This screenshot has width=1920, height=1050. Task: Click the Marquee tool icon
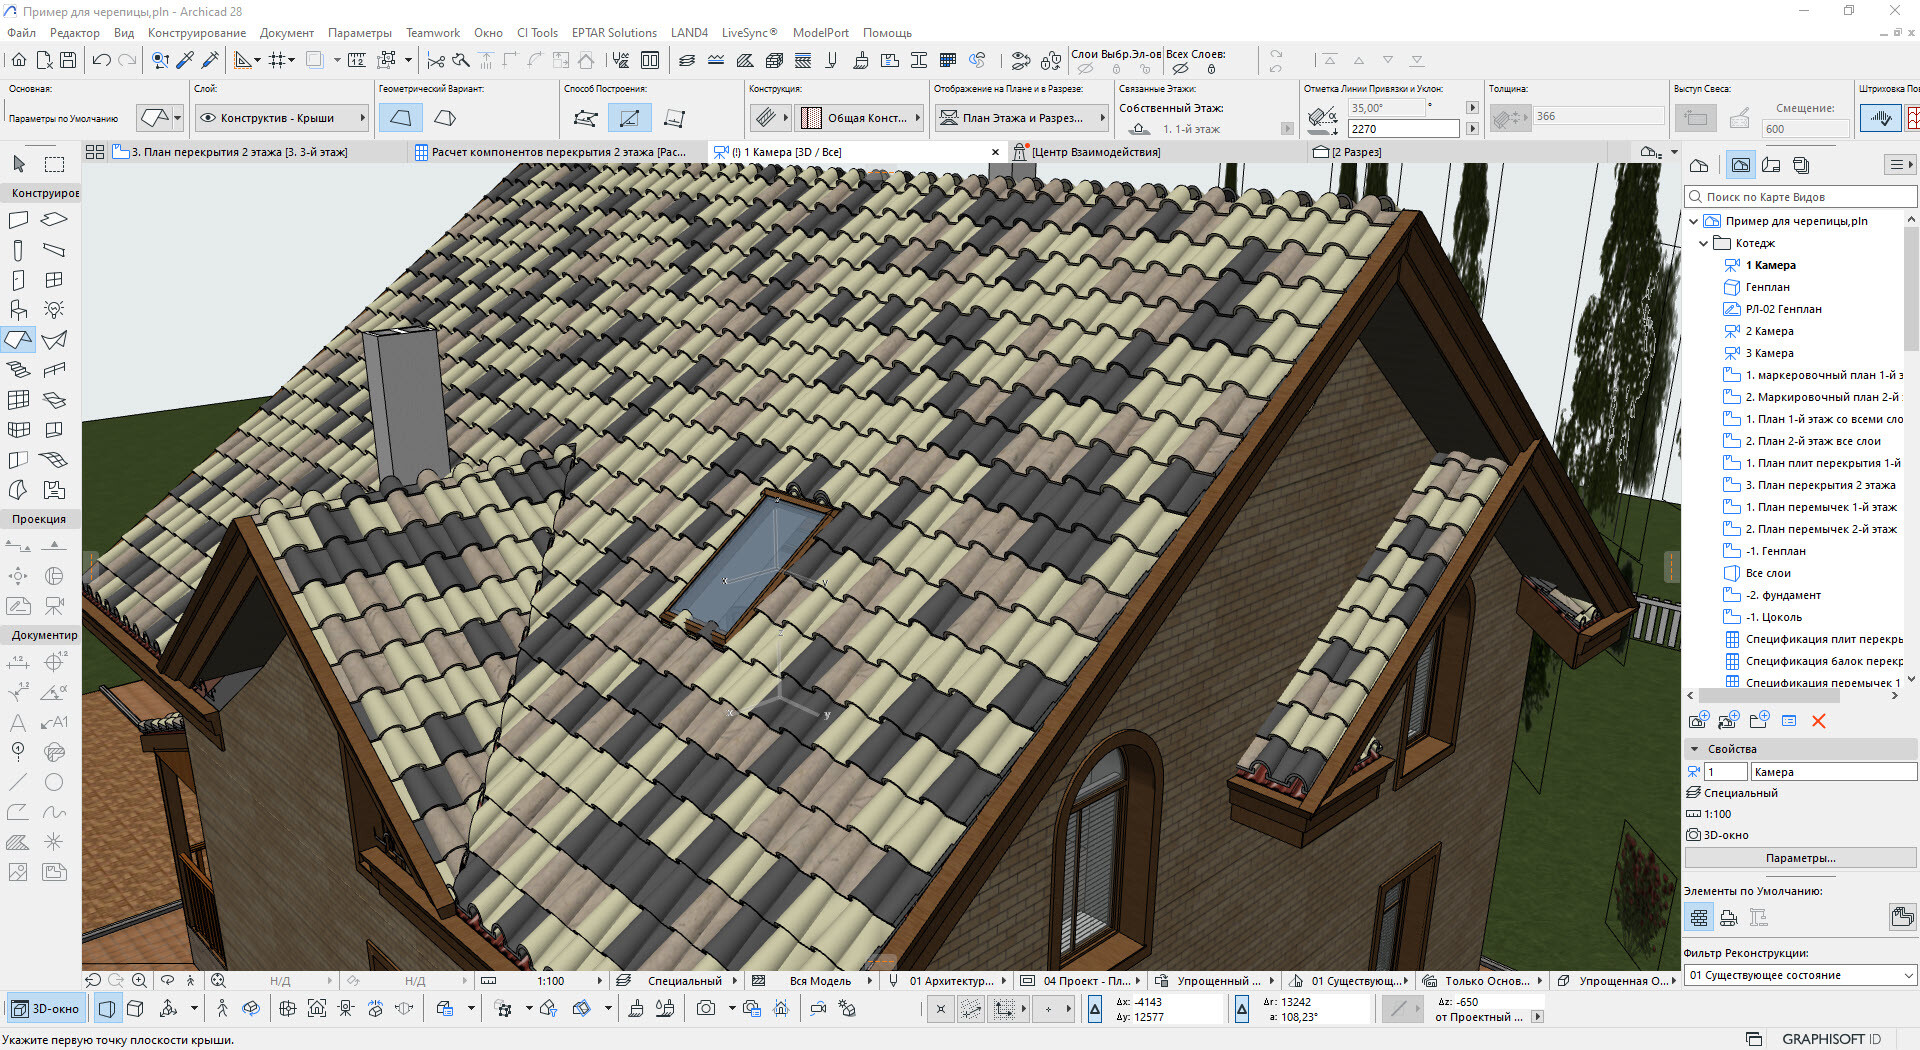(x=54, y=164)
